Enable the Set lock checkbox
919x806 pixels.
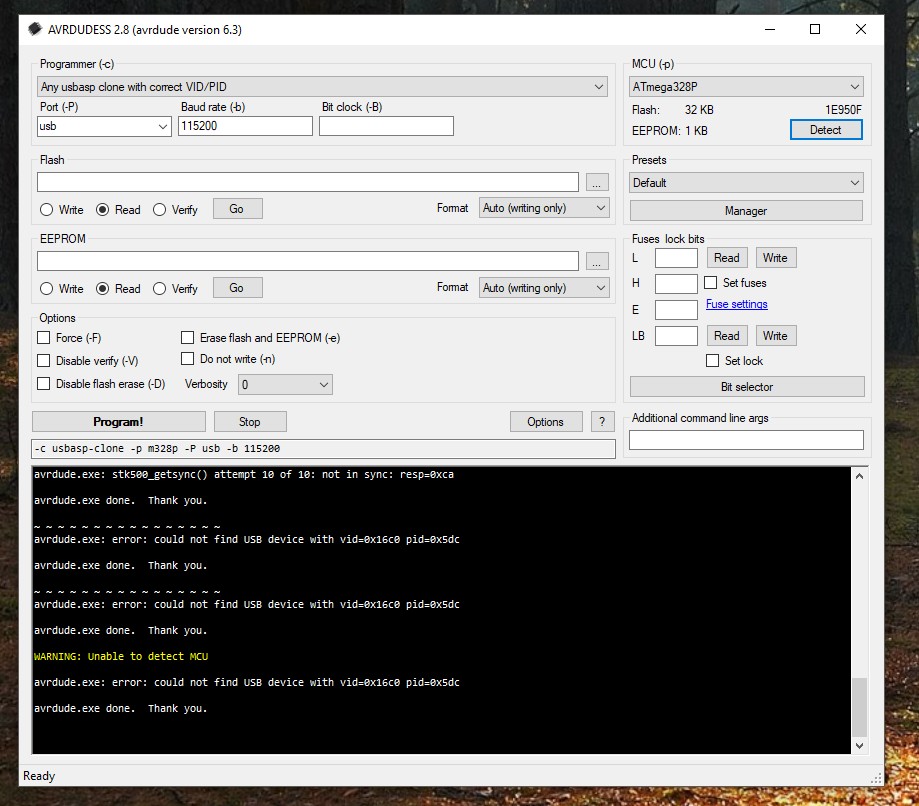713,361
